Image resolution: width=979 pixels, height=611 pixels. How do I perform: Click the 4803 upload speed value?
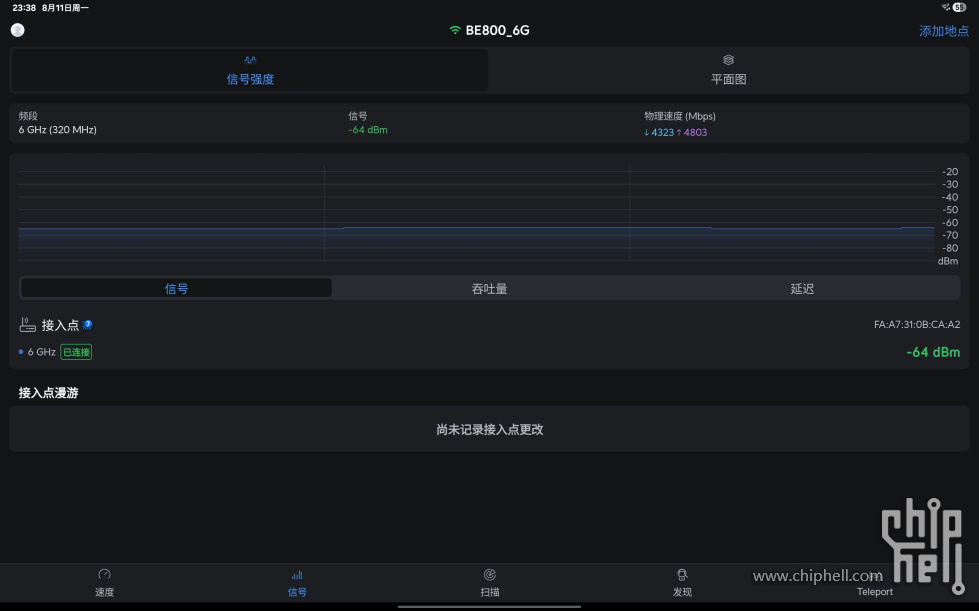(696, 132)
